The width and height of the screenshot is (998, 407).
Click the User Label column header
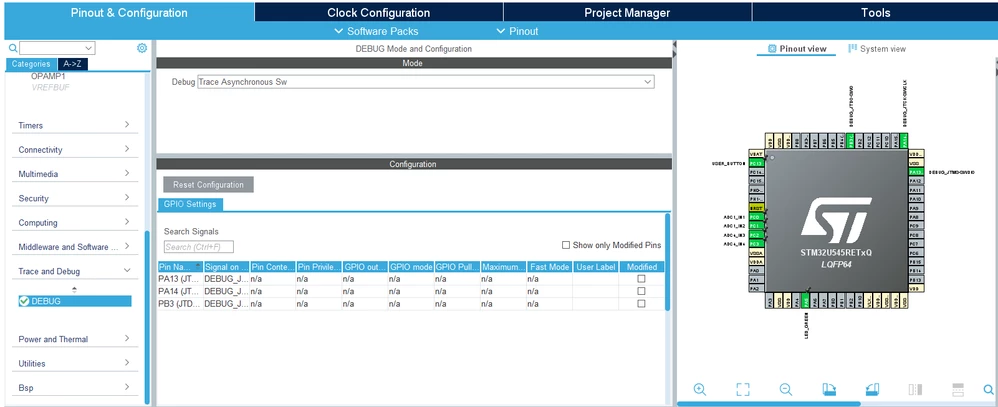point(596,267)
